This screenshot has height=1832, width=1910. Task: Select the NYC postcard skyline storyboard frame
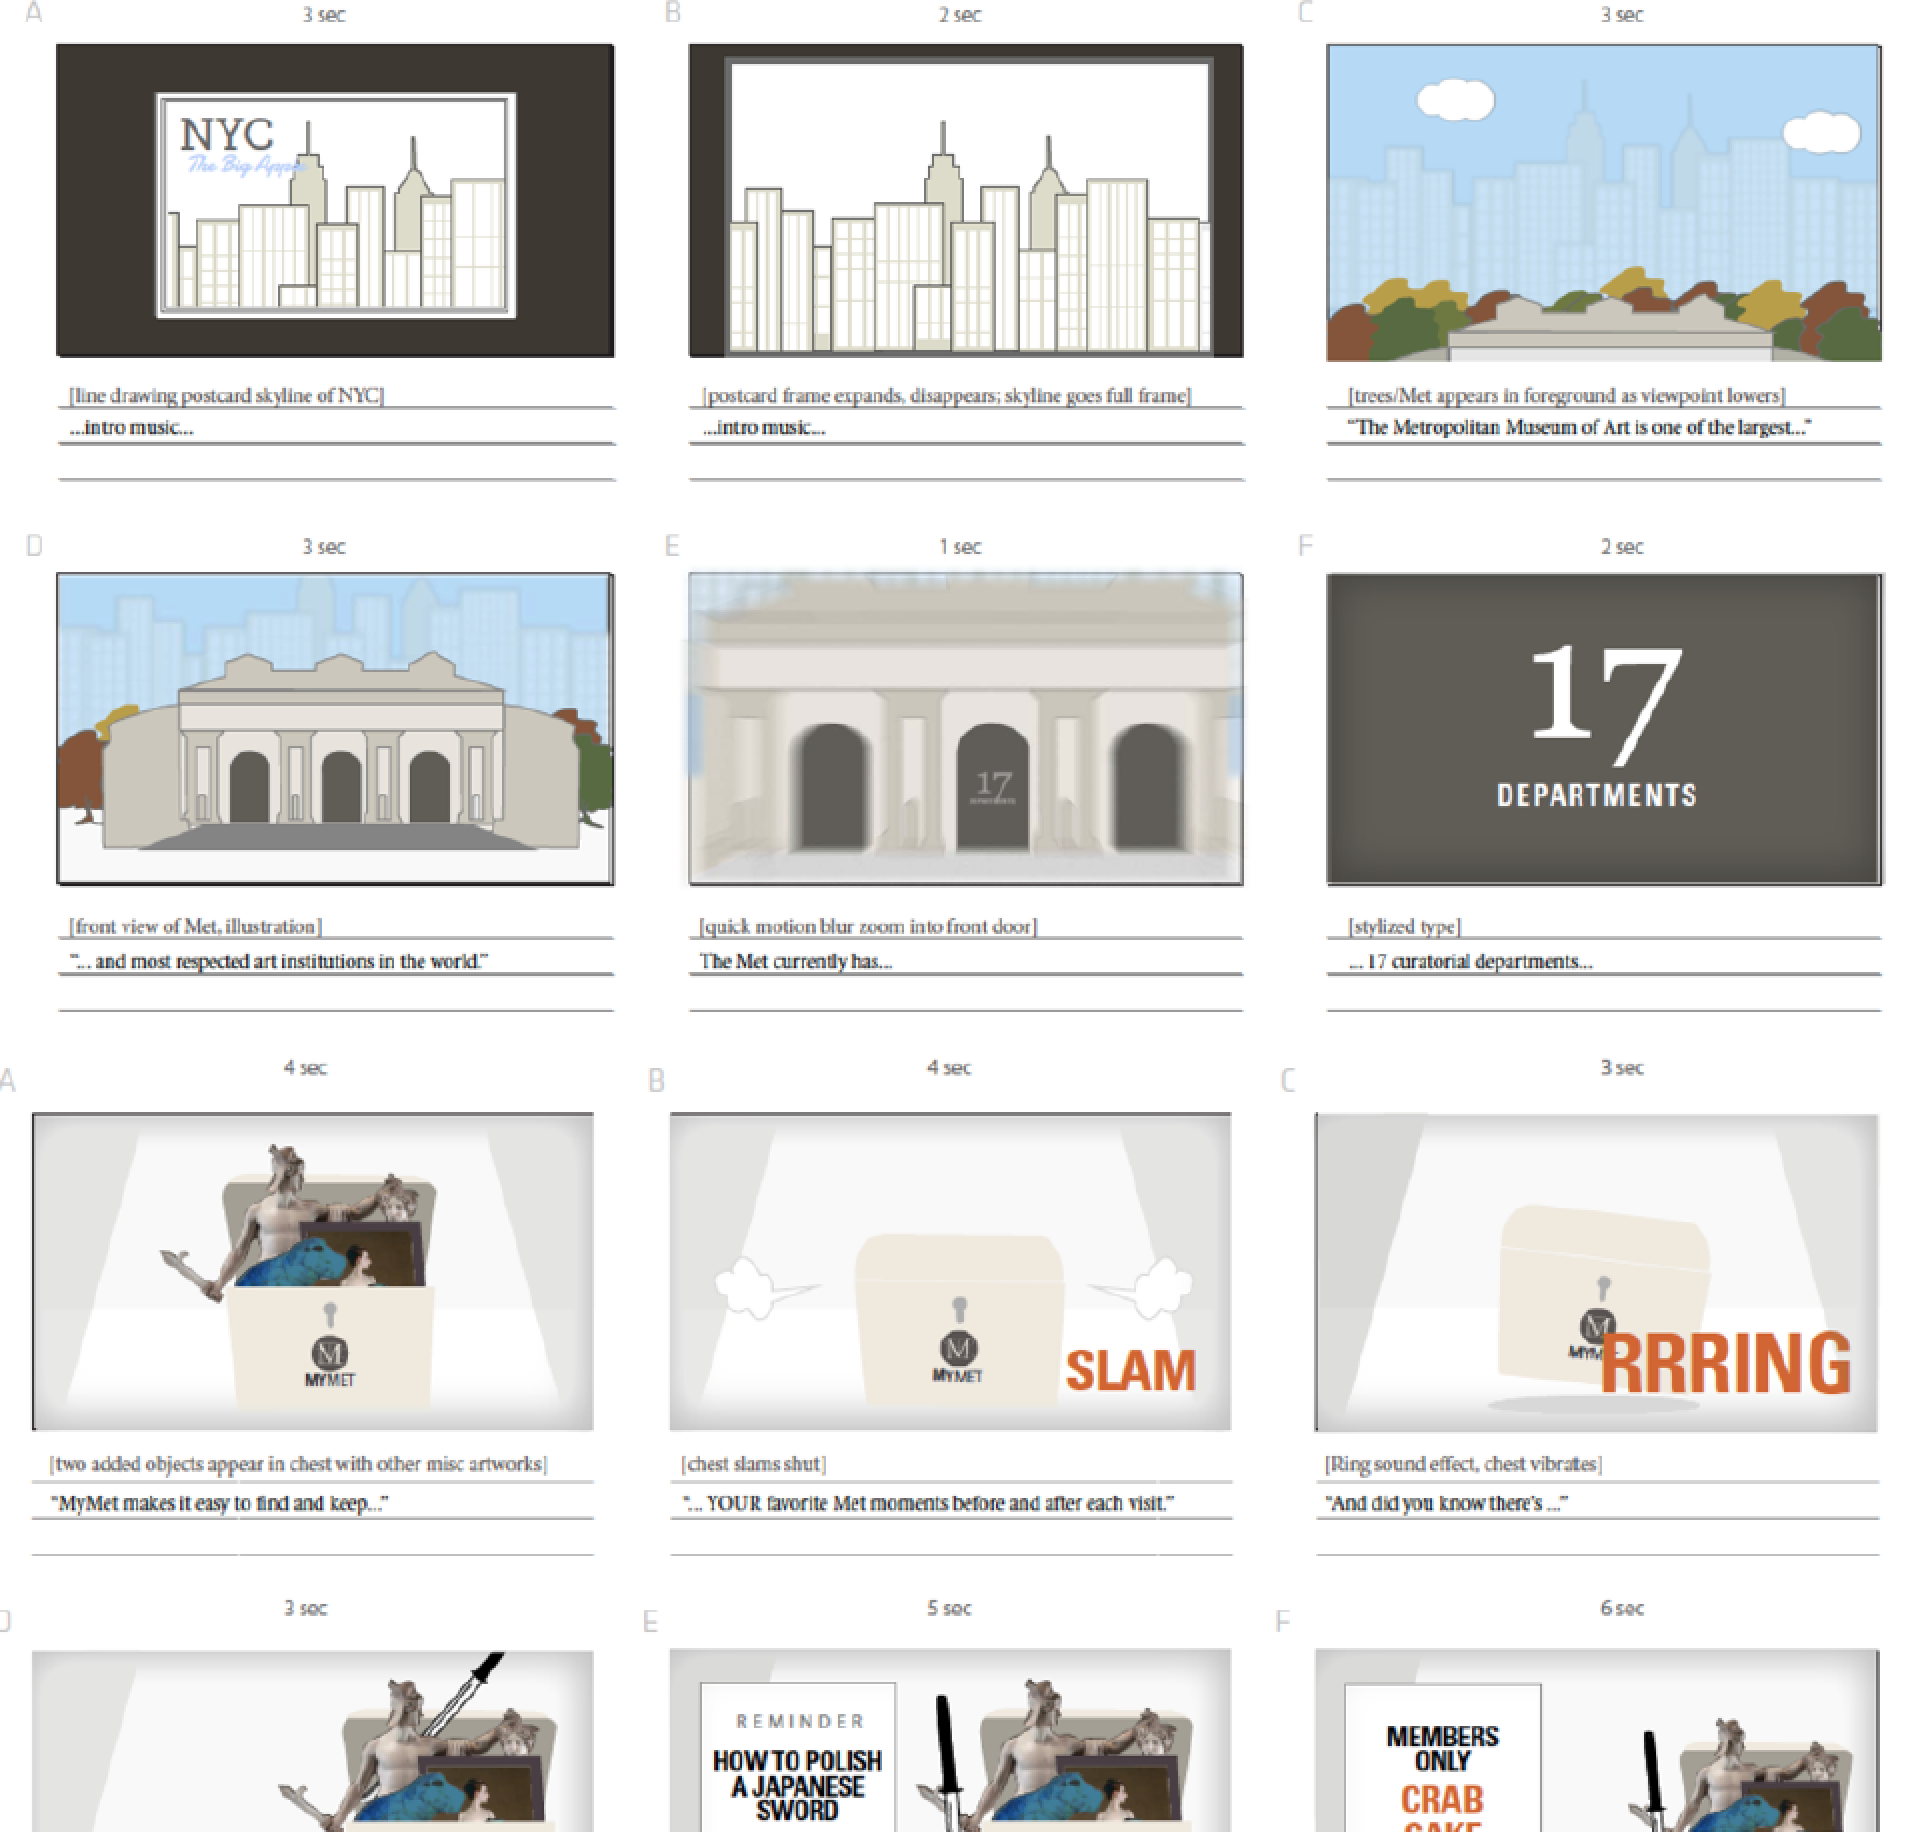pyautogui.click(x=335, y=200)
